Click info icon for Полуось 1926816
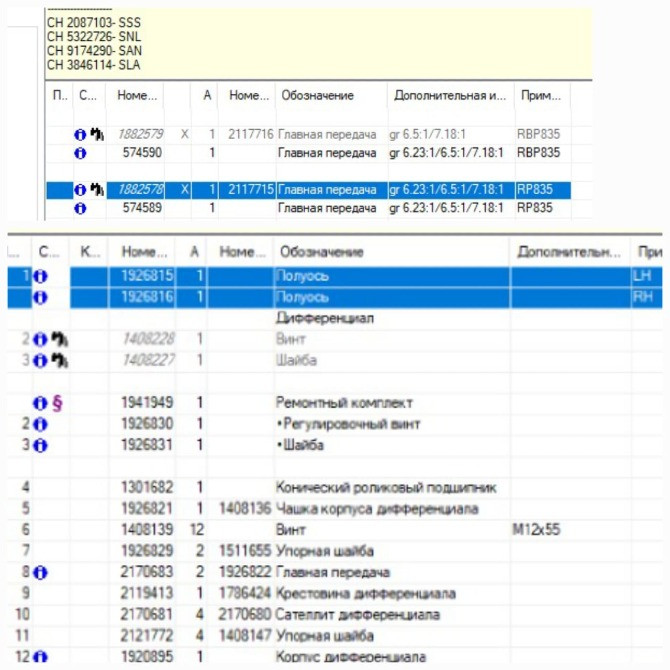 tap(41, 297)
